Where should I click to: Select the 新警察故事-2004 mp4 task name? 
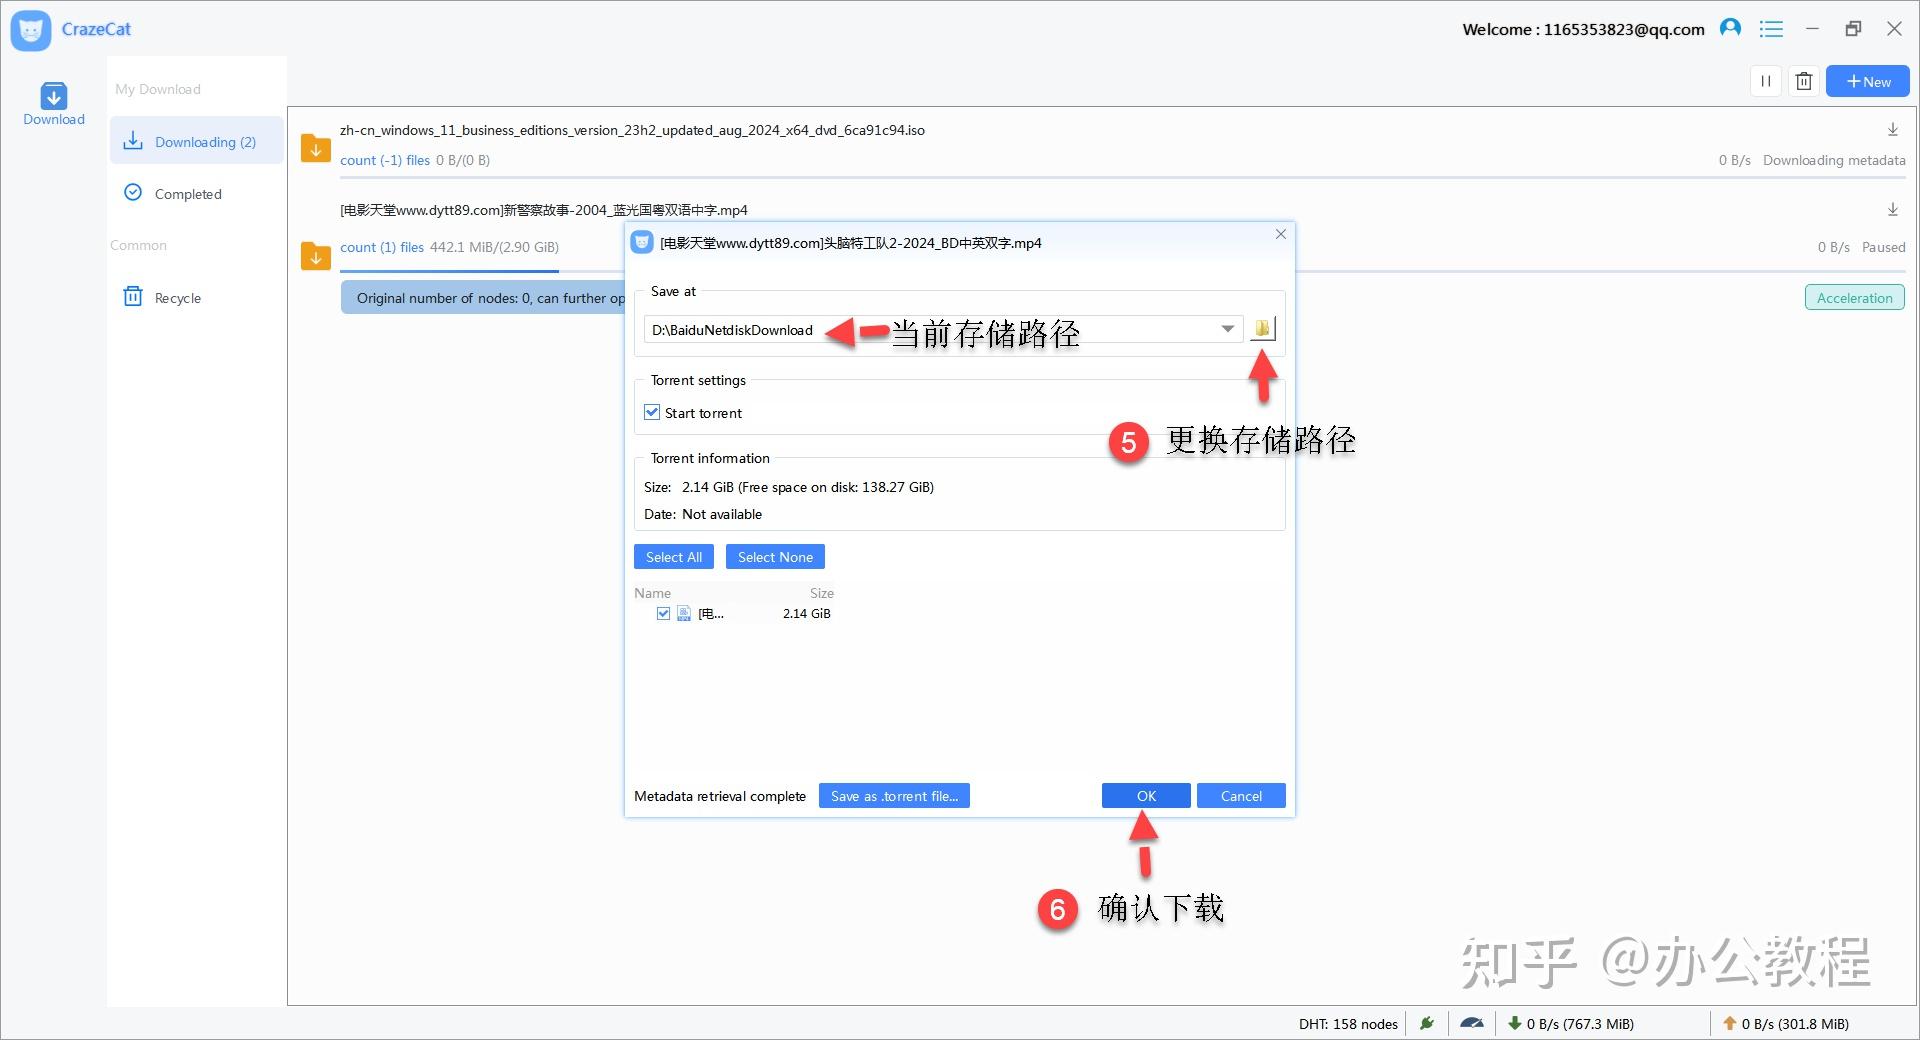tap(544, 210)
